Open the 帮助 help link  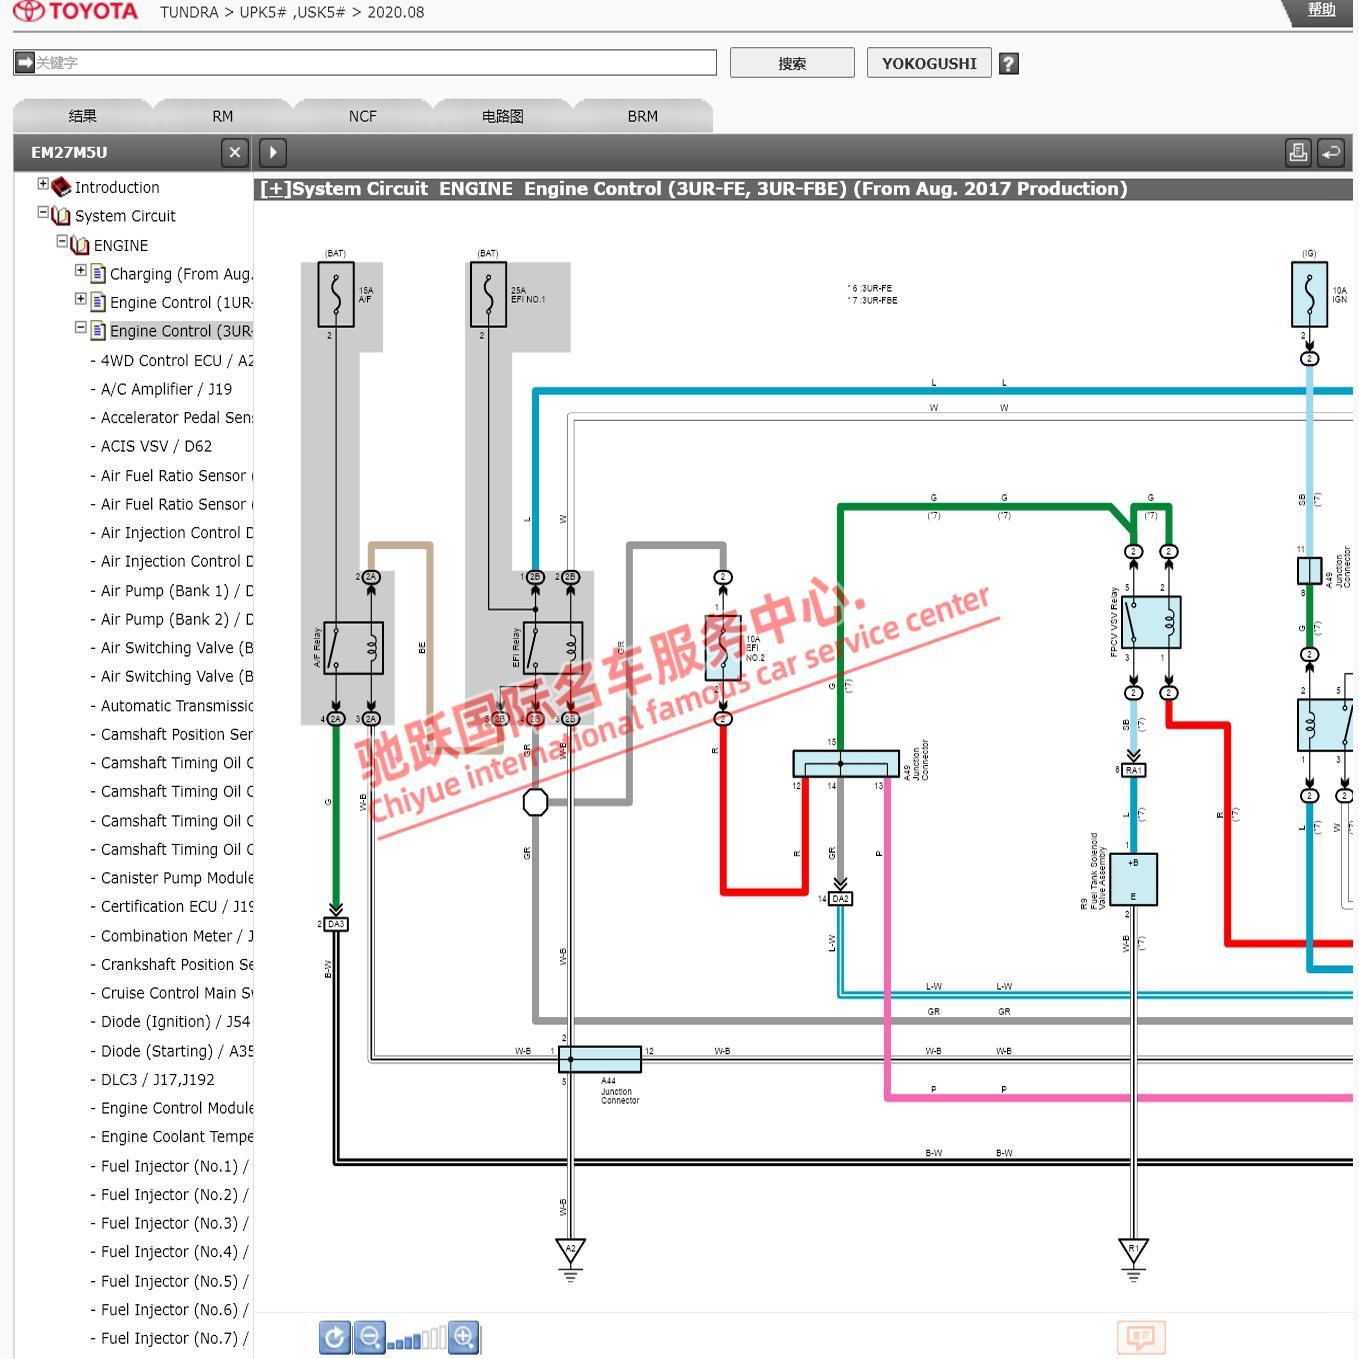coord(1322,10)
